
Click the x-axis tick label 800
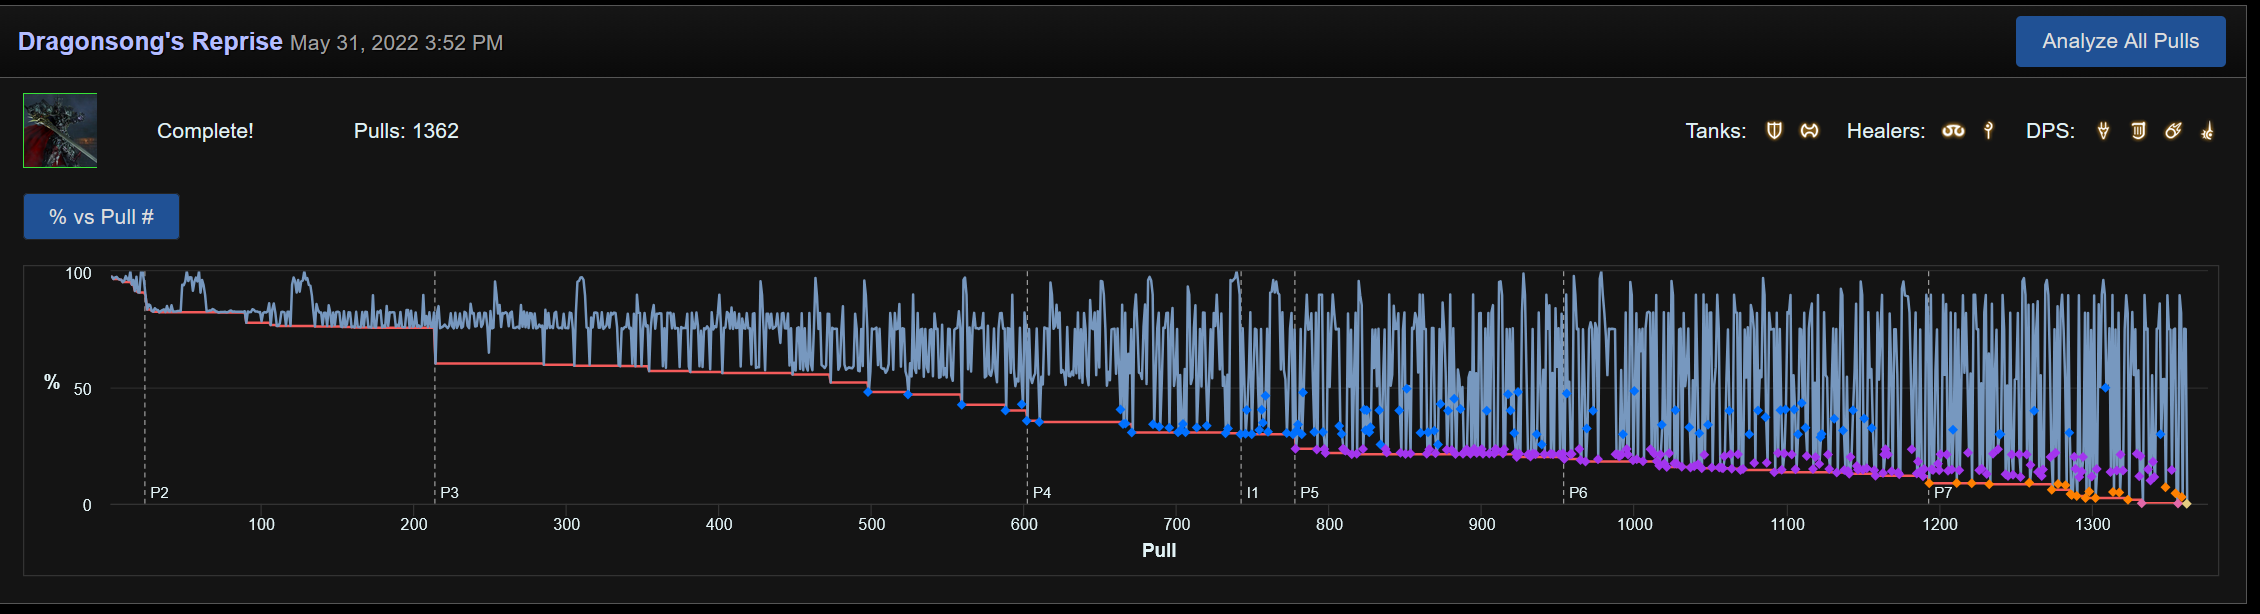(1329, 524)
